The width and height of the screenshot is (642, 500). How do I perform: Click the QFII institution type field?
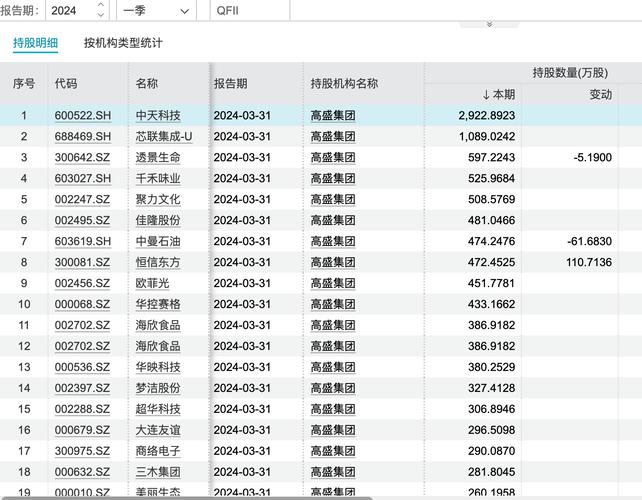tap(250, 11)
